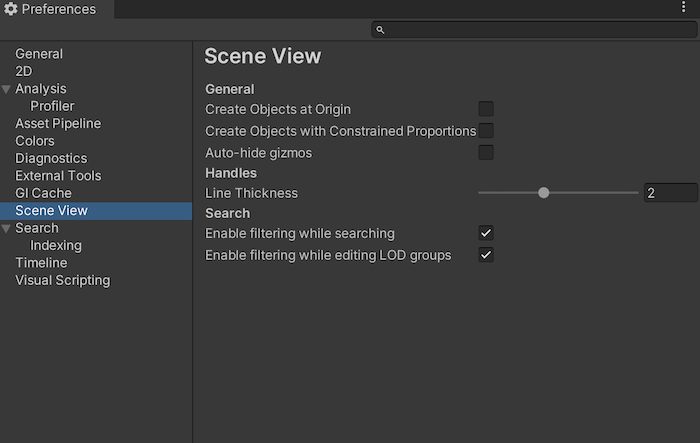Select External Tools in sidebar

pos(58,176)
